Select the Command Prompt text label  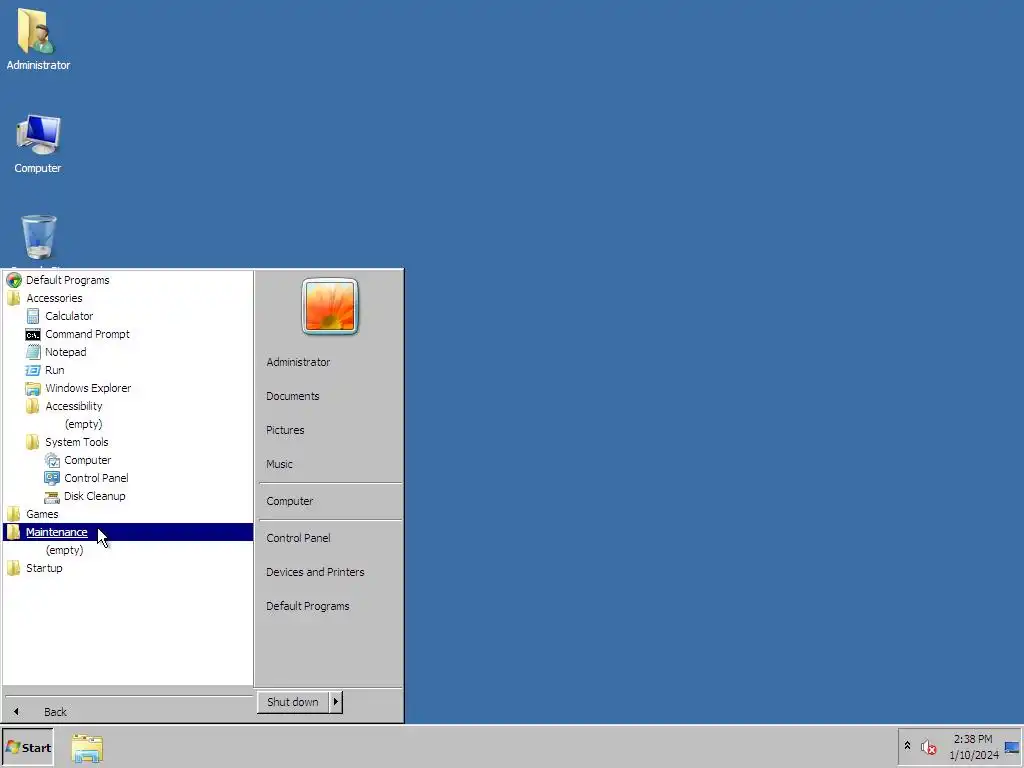point(88,334)
